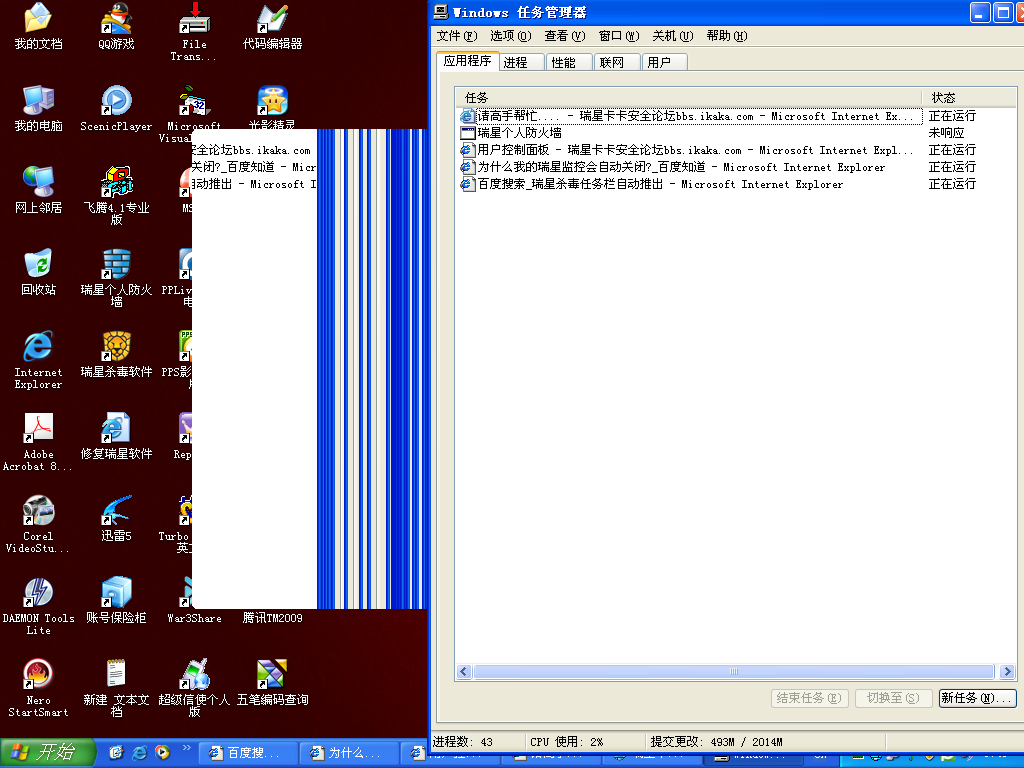This screenshot has width=1024, height=768.
Task: Open the 回收站 recycle bin icon
Action: [38, 272]
